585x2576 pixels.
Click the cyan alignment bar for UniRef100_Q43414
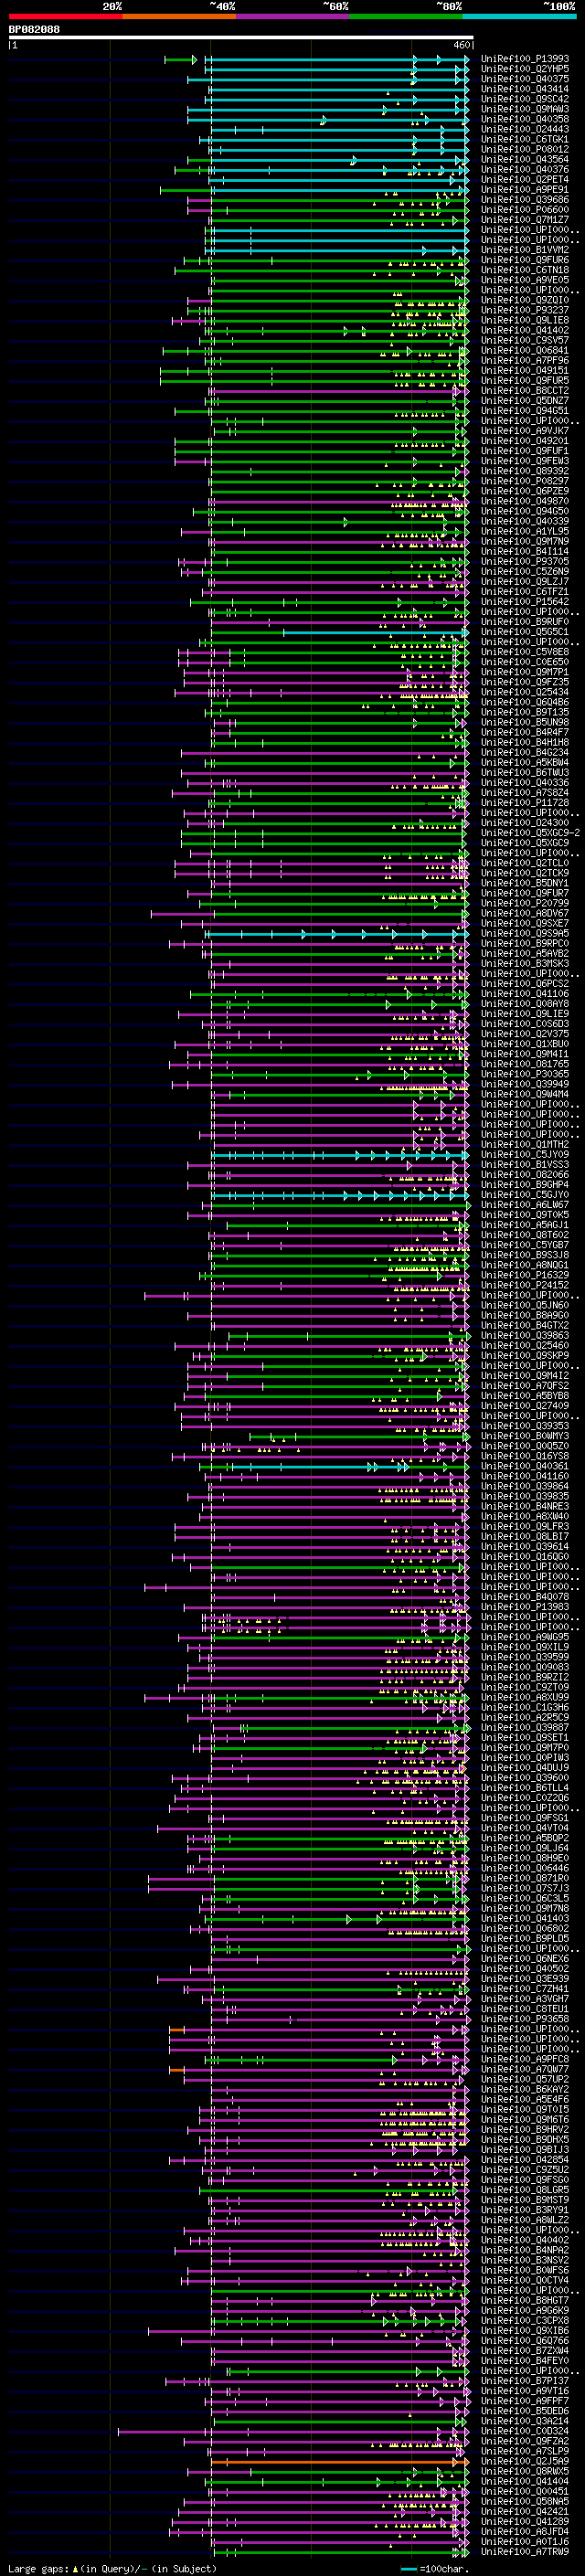pos(338,90)
